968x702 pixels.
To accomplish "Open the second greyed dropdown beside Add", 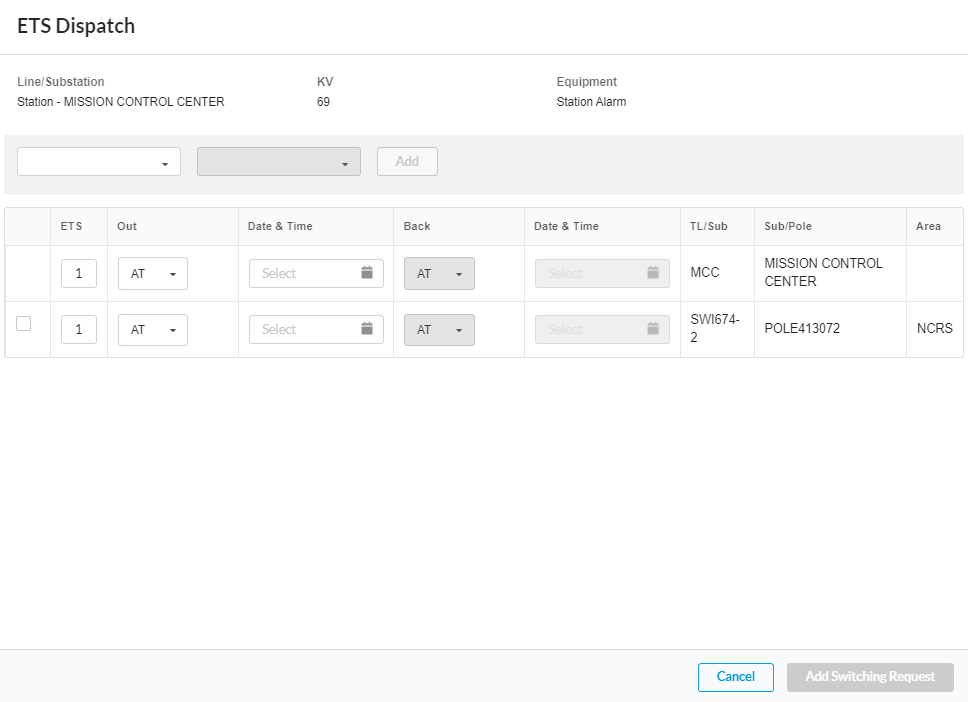I will (x=279, y=162).
